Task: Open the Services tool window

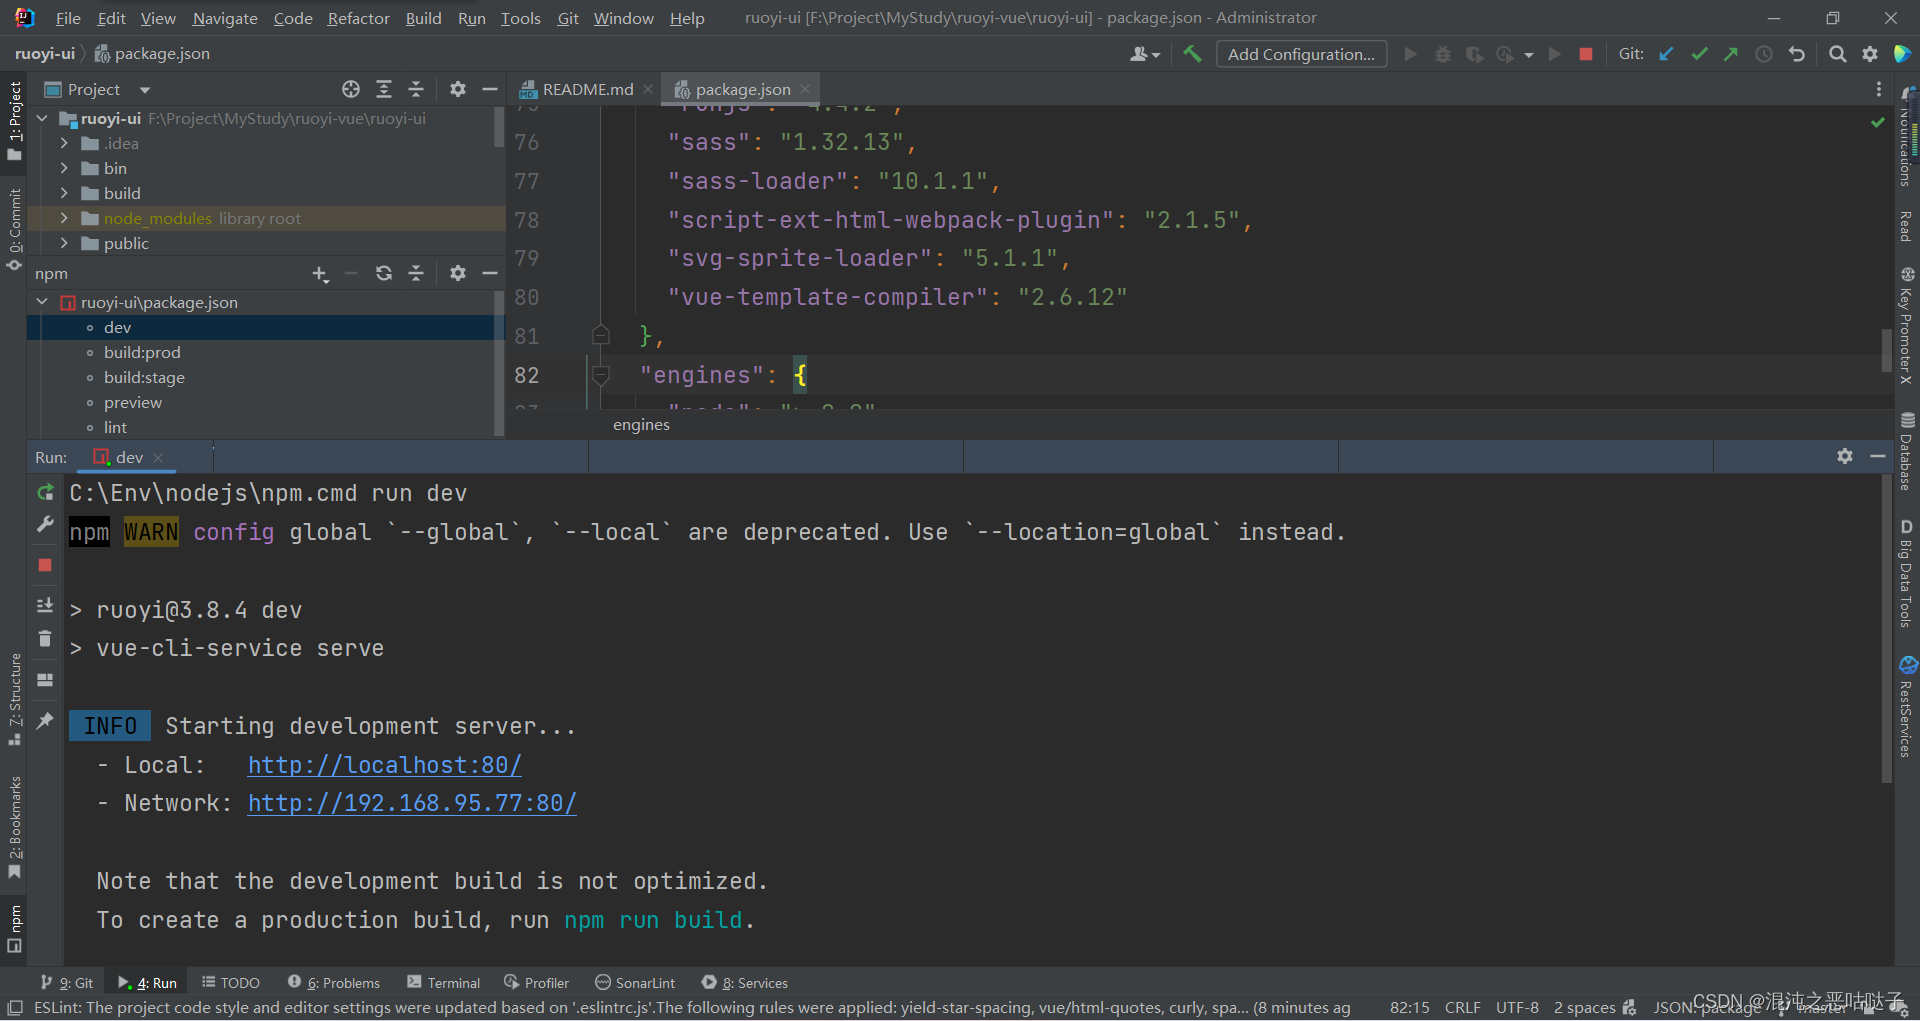Action: coord(745,983)
